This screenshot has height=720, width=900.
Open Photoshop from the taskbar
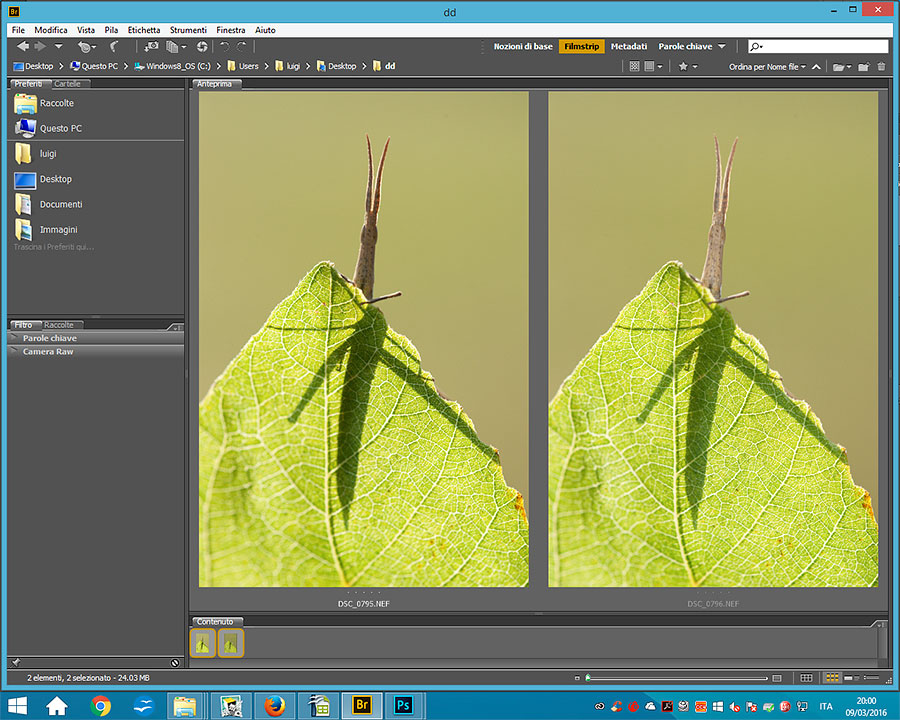[404, 705]
